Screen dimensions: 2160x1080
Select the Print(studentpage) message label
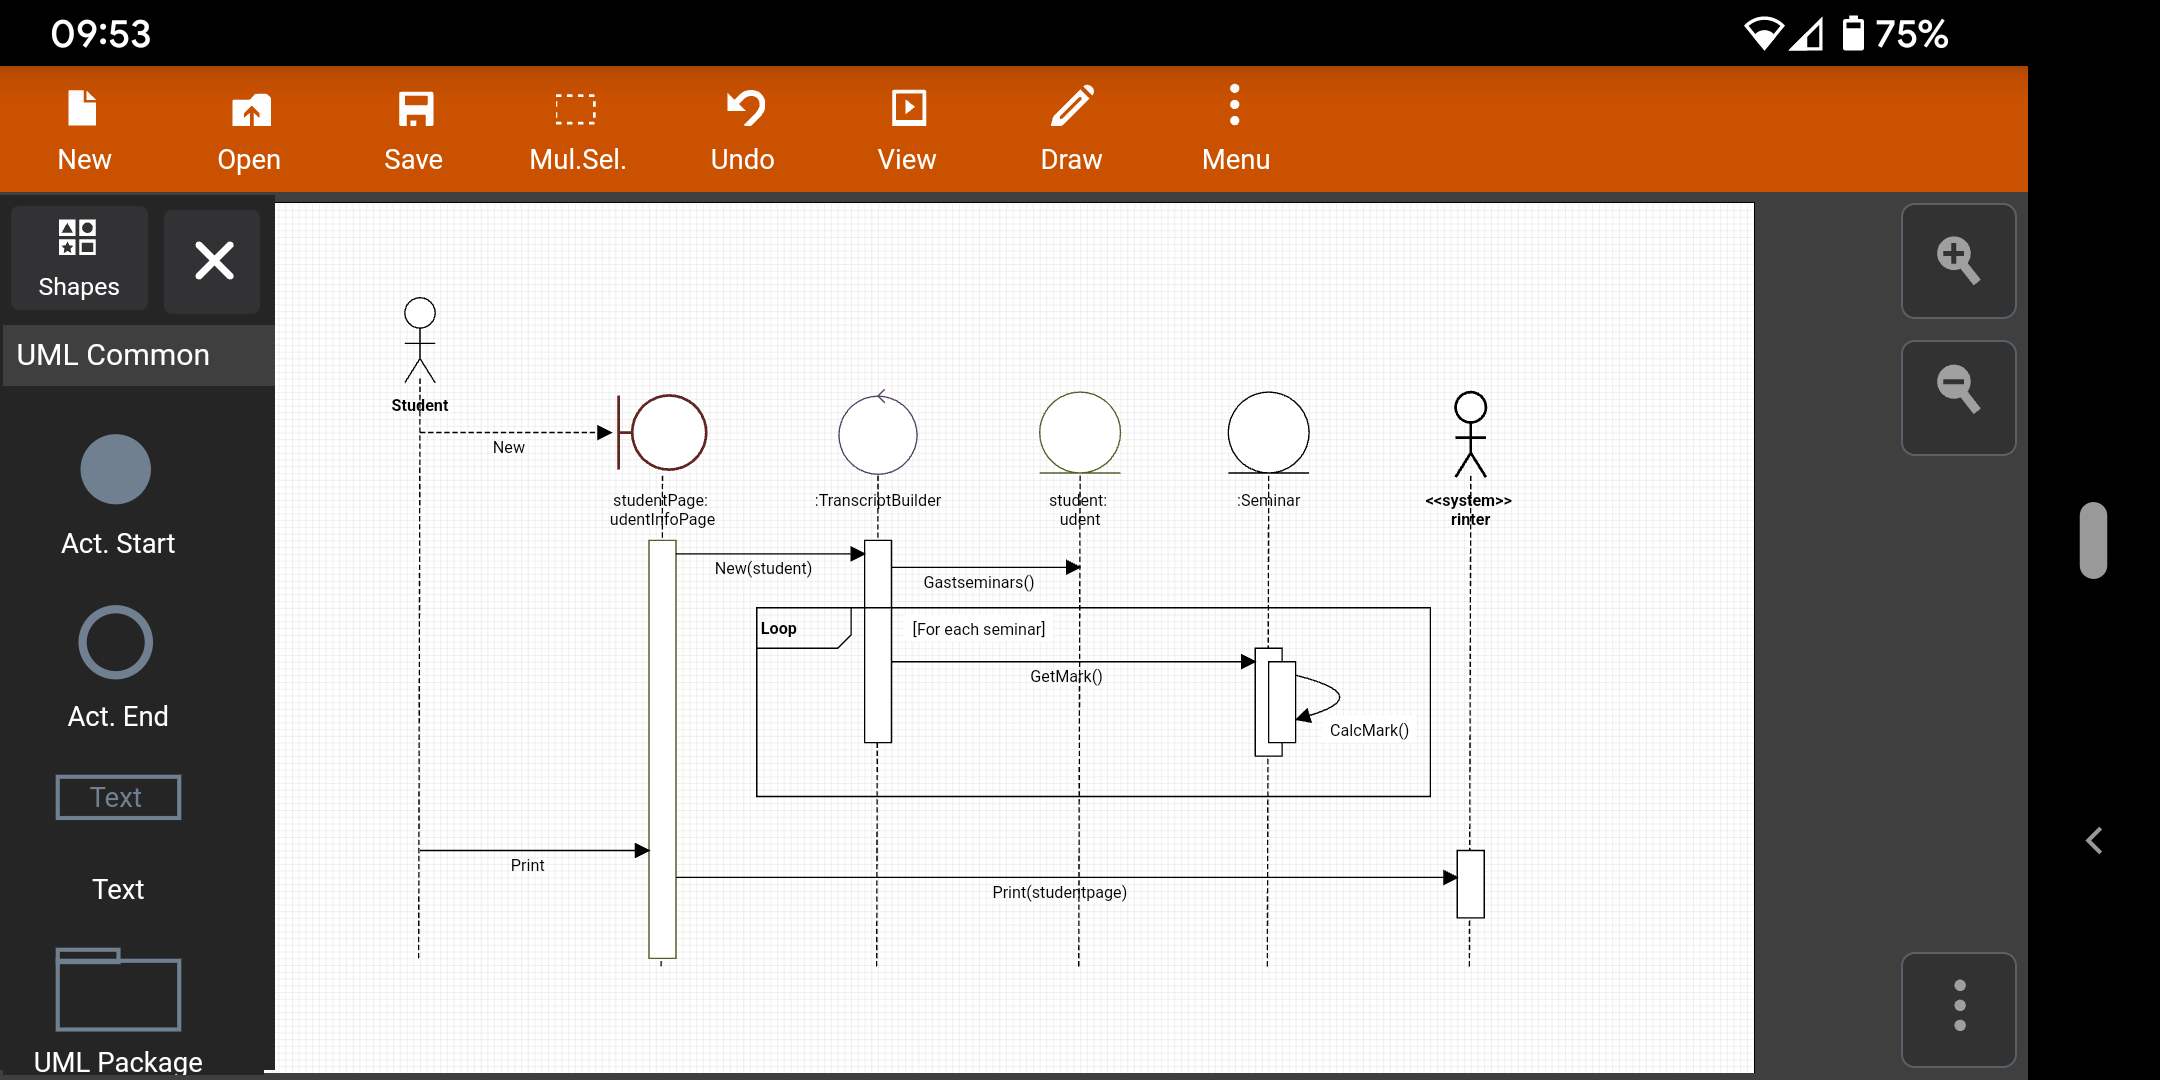(x=1059, y=892)
